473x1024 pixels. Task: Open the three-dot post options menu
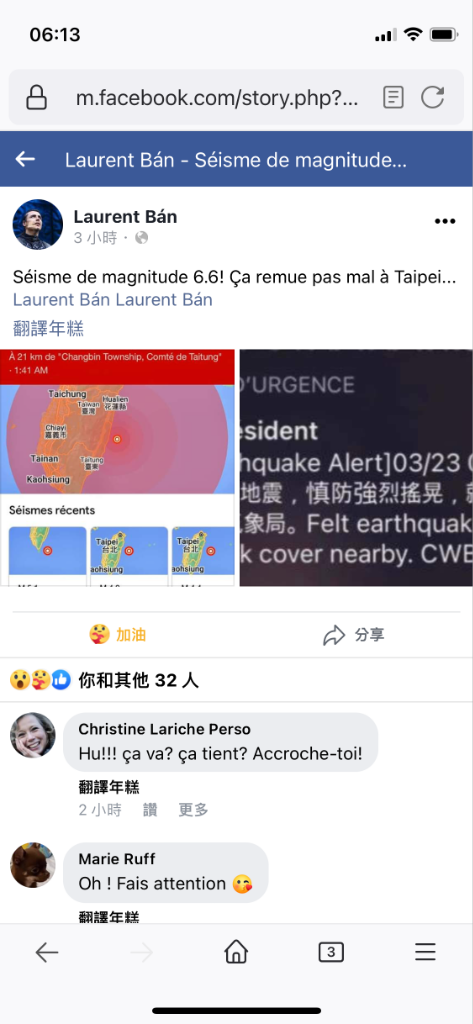click(x=445, y=221)
